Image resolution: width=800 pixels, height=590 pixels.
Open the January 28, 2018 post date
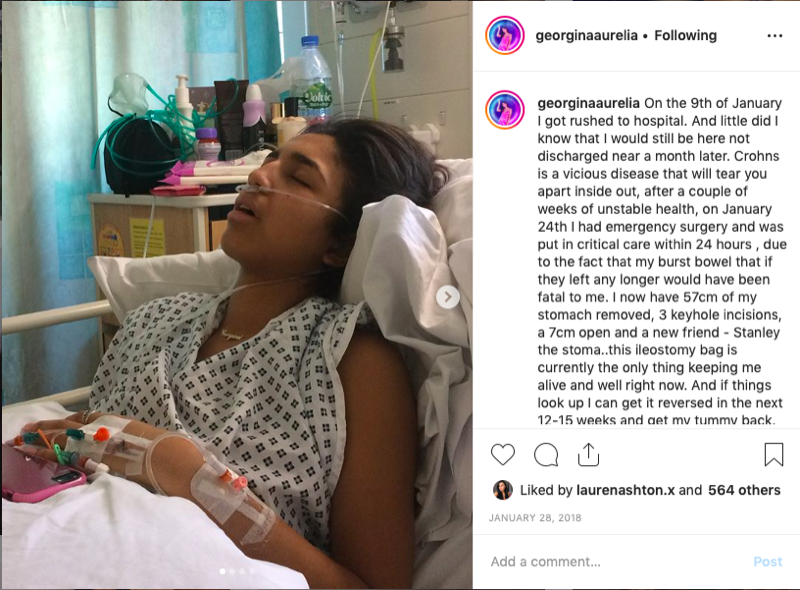[x=535, y=518]
